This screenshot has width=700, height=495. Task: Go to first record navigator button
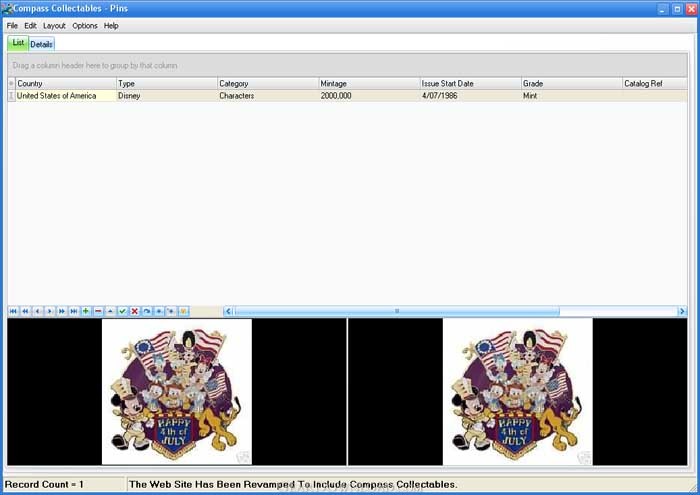tap(13, 311)
